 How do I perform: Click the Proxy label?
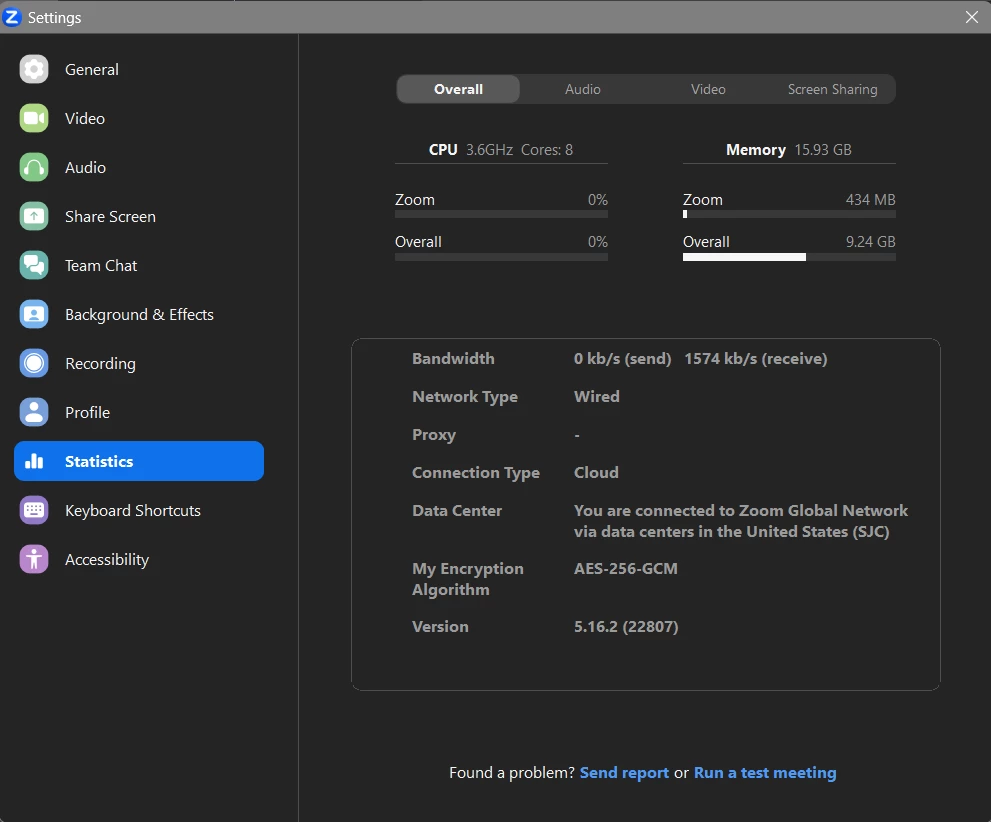tap(434, 435)
